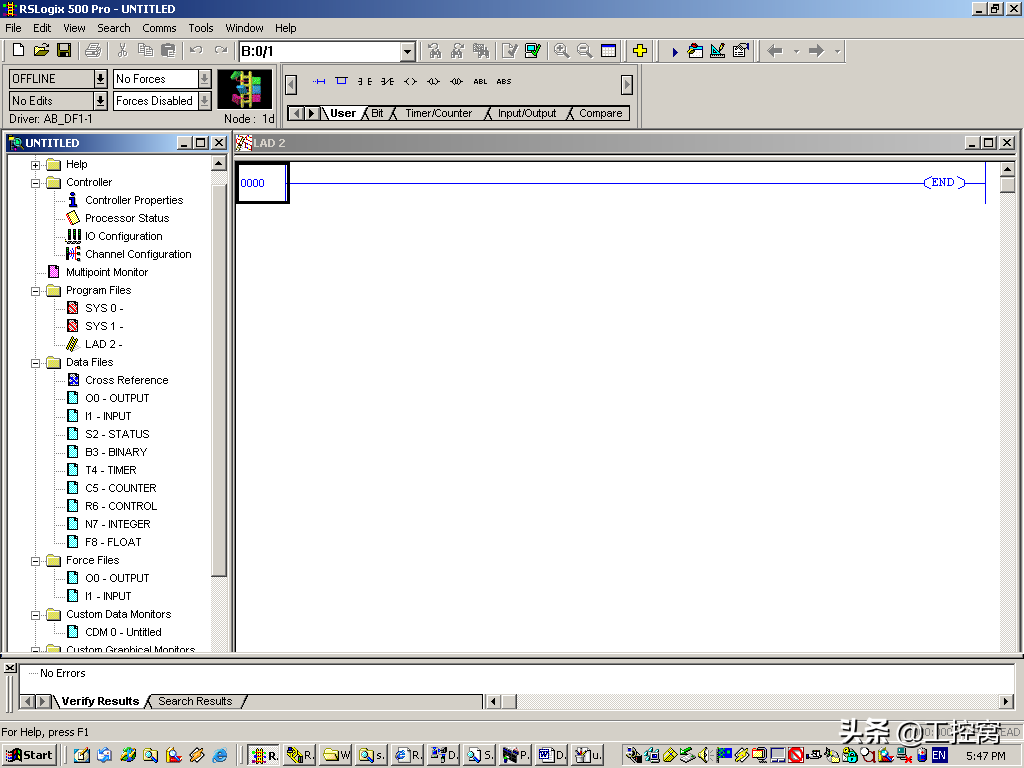Open the T4 - TIMER data file
Viewport: 1024px width, 768px height.
pyautogui.click(x=110, y=470)
